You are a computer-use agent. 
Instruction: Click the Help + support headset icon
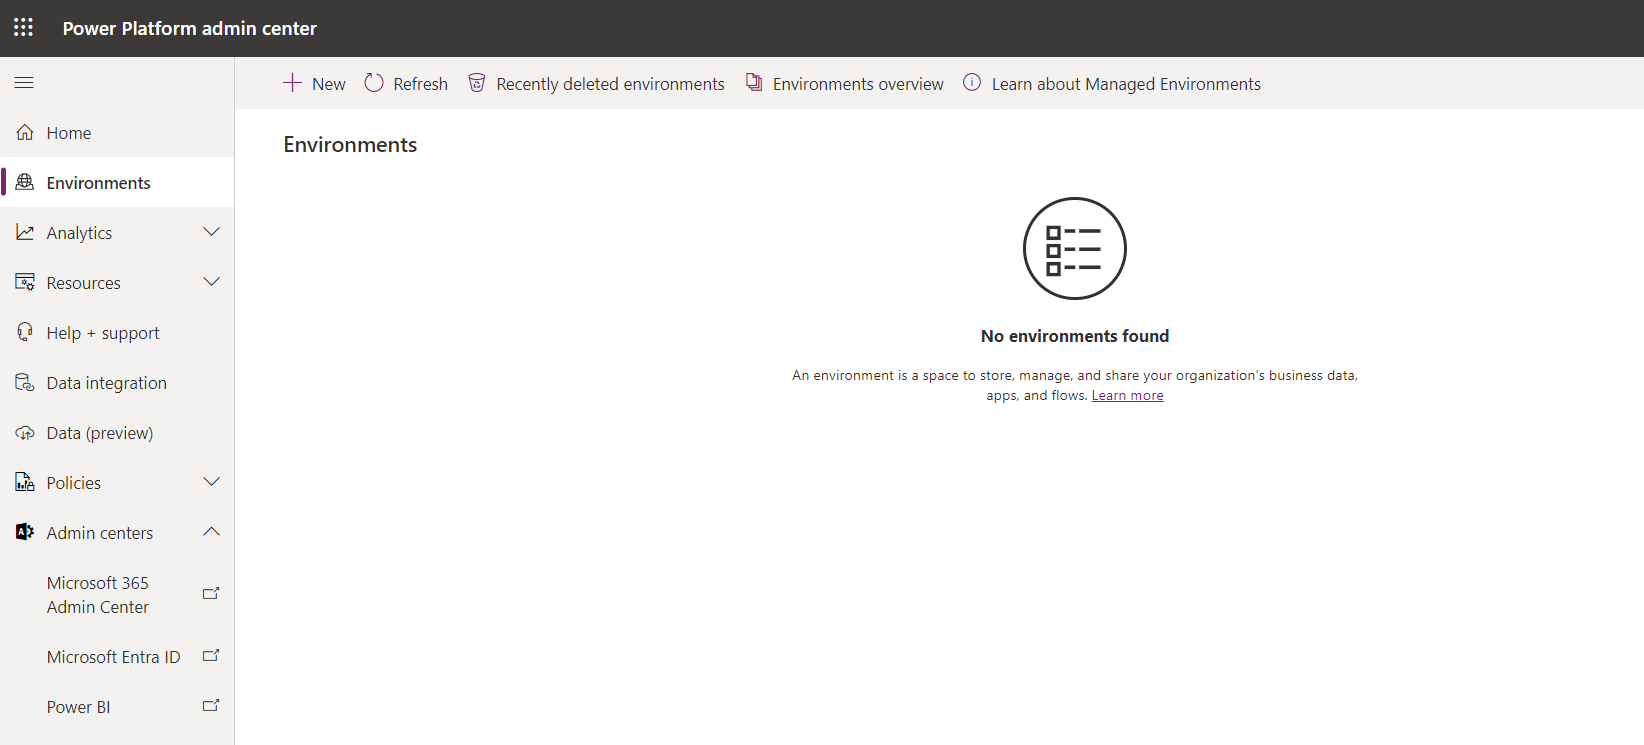click(25, 332)
